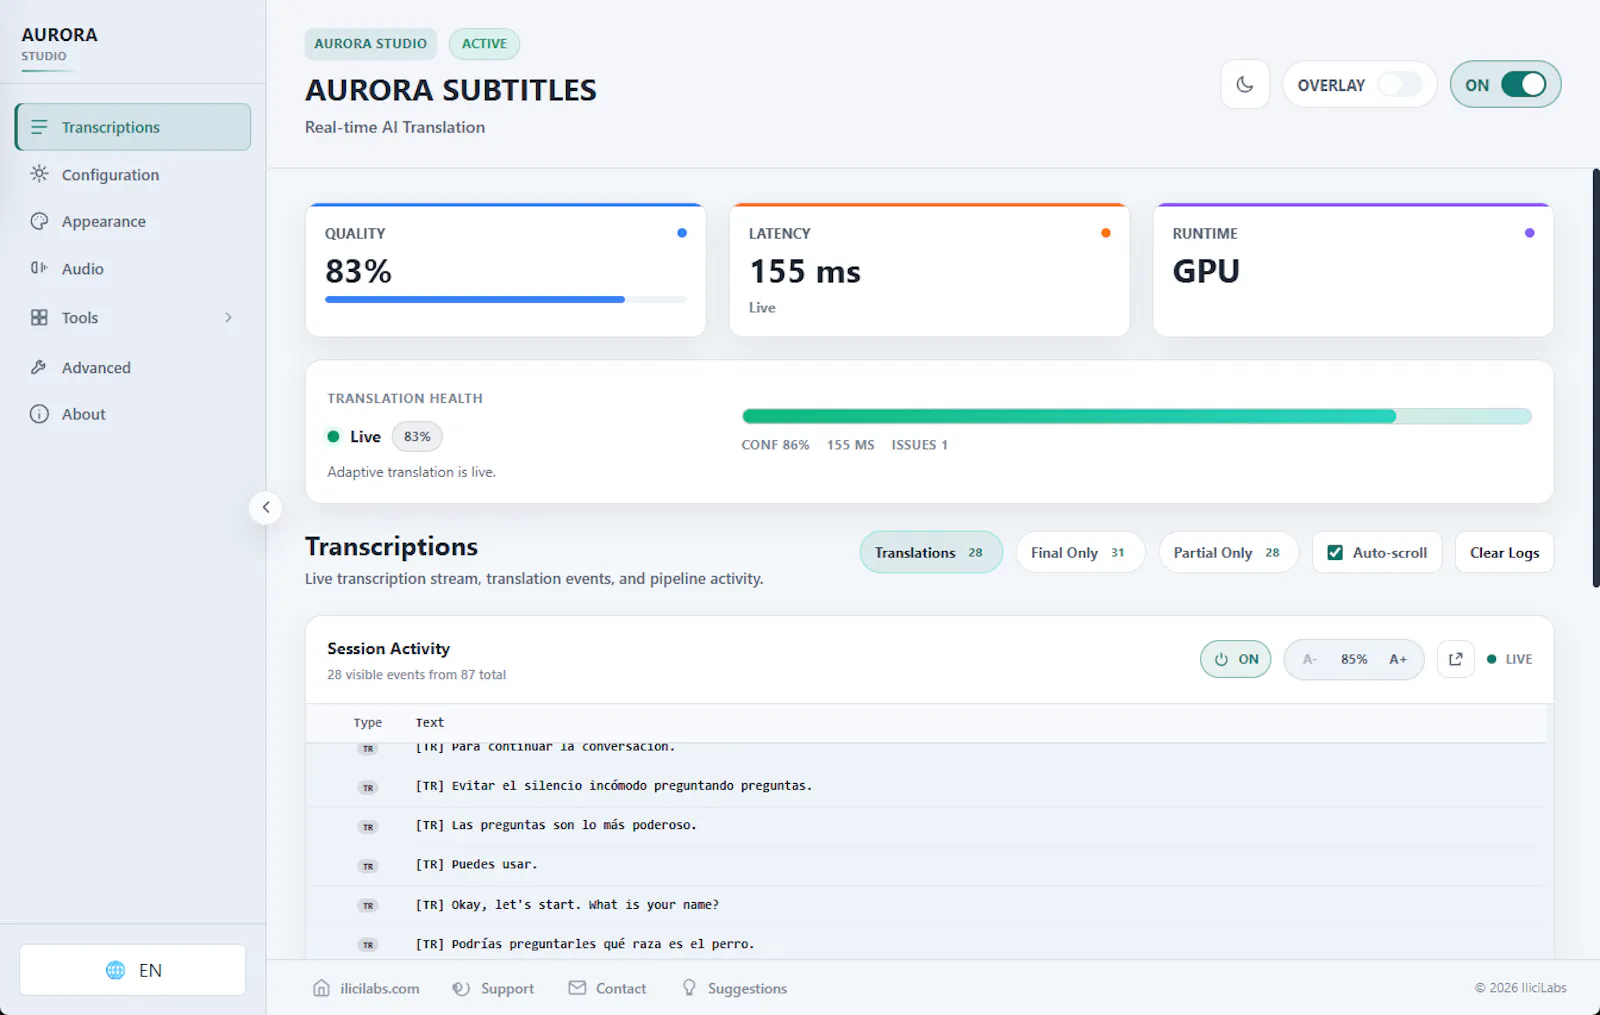Open the Transcriptions sidebar section
Screen dimensions: 1600x1015
click(133, 127)
